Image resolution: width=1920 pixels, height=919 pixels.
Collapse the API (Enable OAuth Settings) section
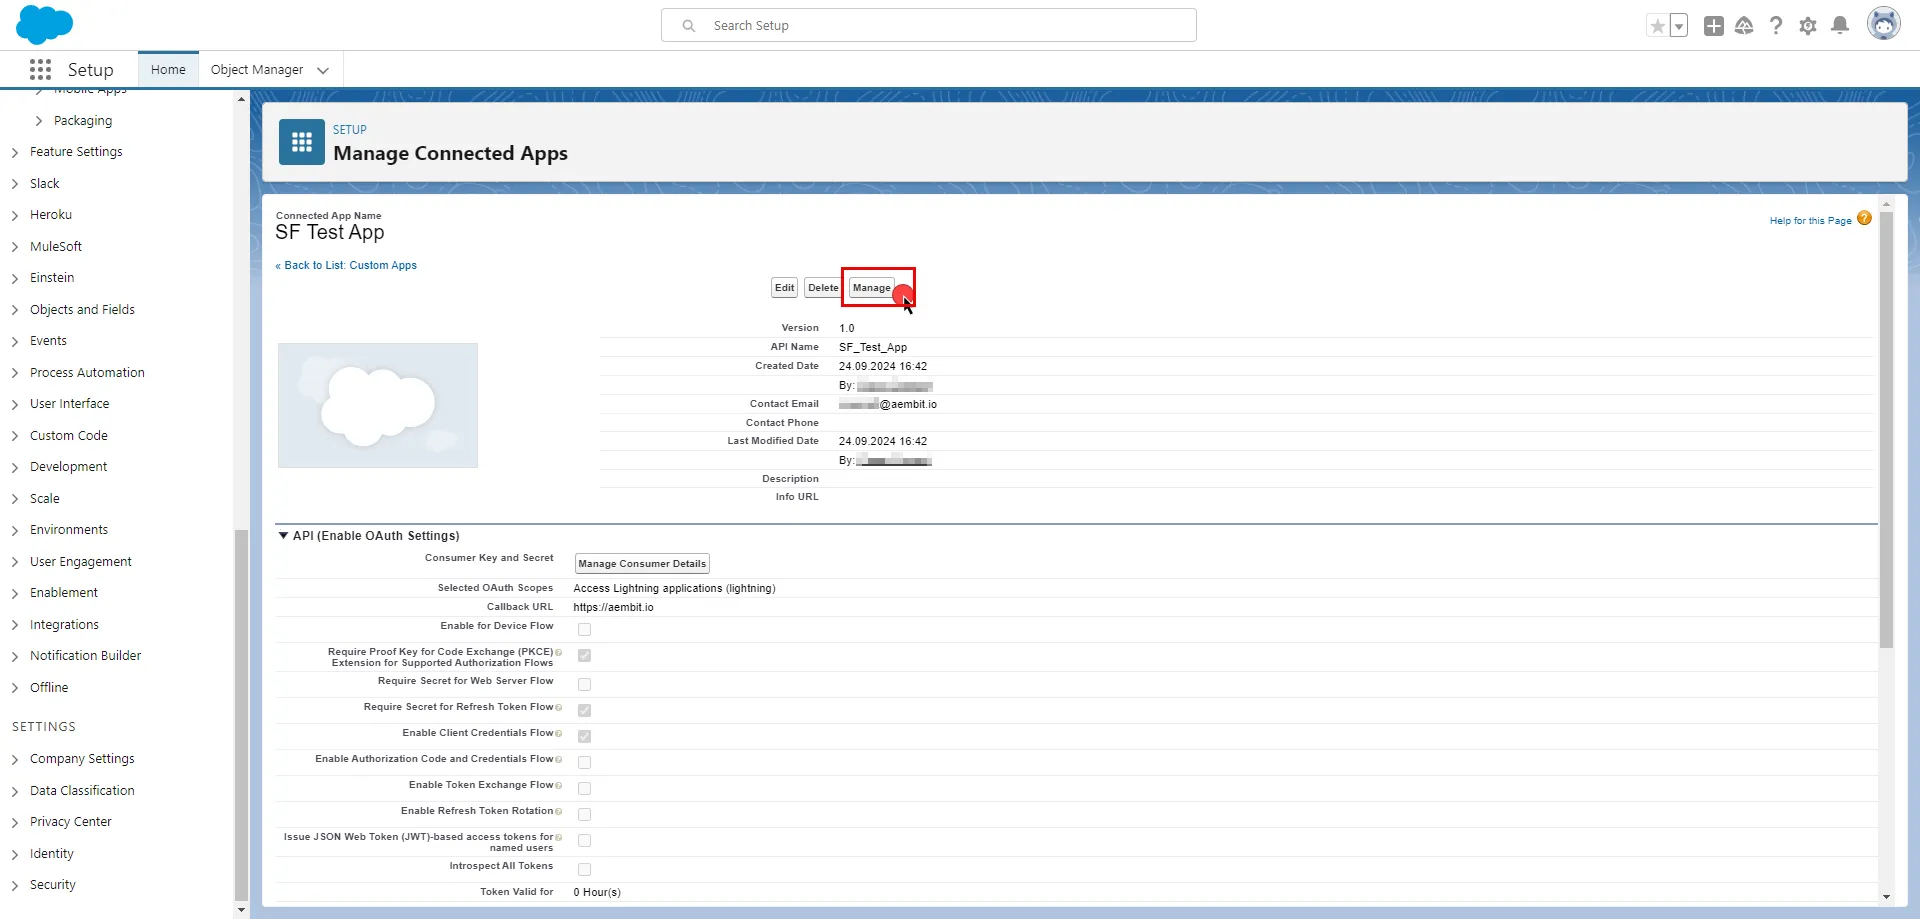pyautogui.click(x=283, y=536)
